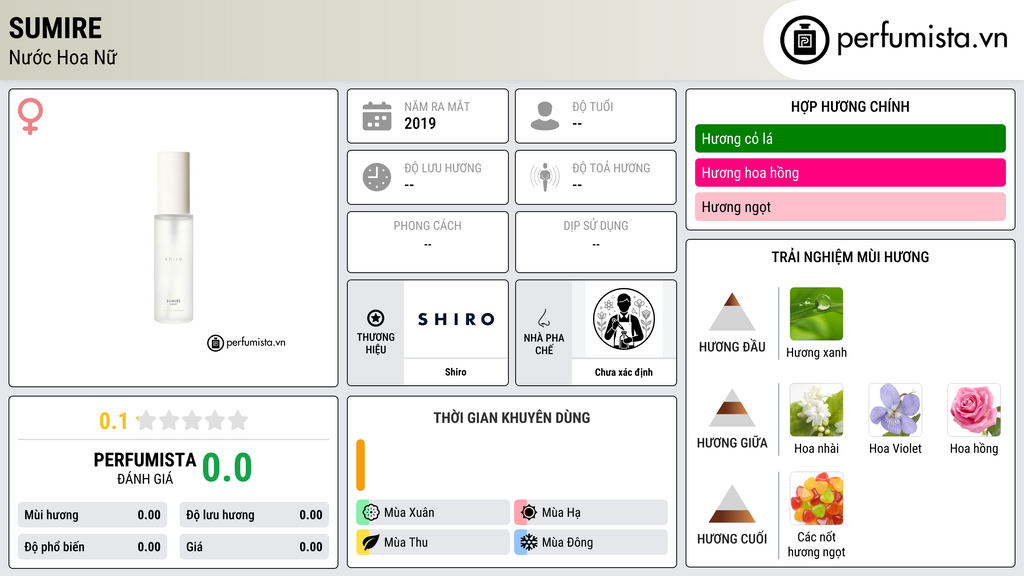Click the perfumista.vn mark under the bottle
The image size is (1024, 576).
point(246,342)
